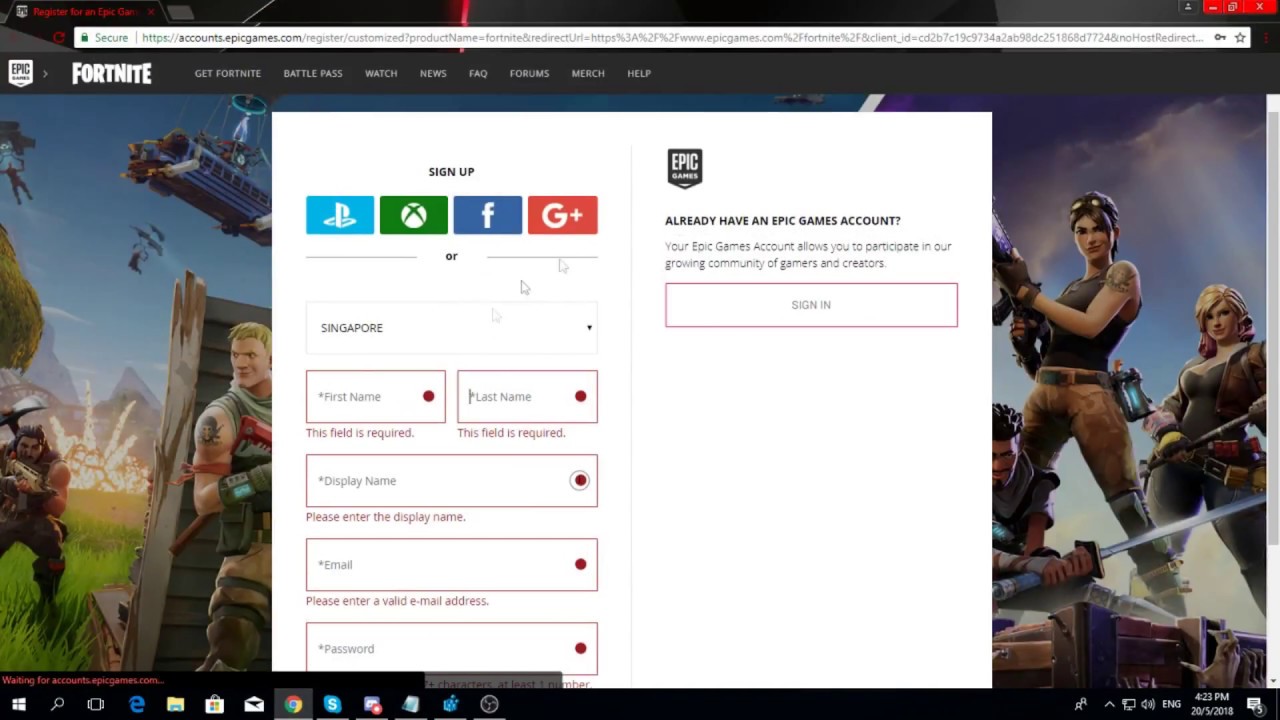Open GET FORTNITE menu item

[228, 73]
